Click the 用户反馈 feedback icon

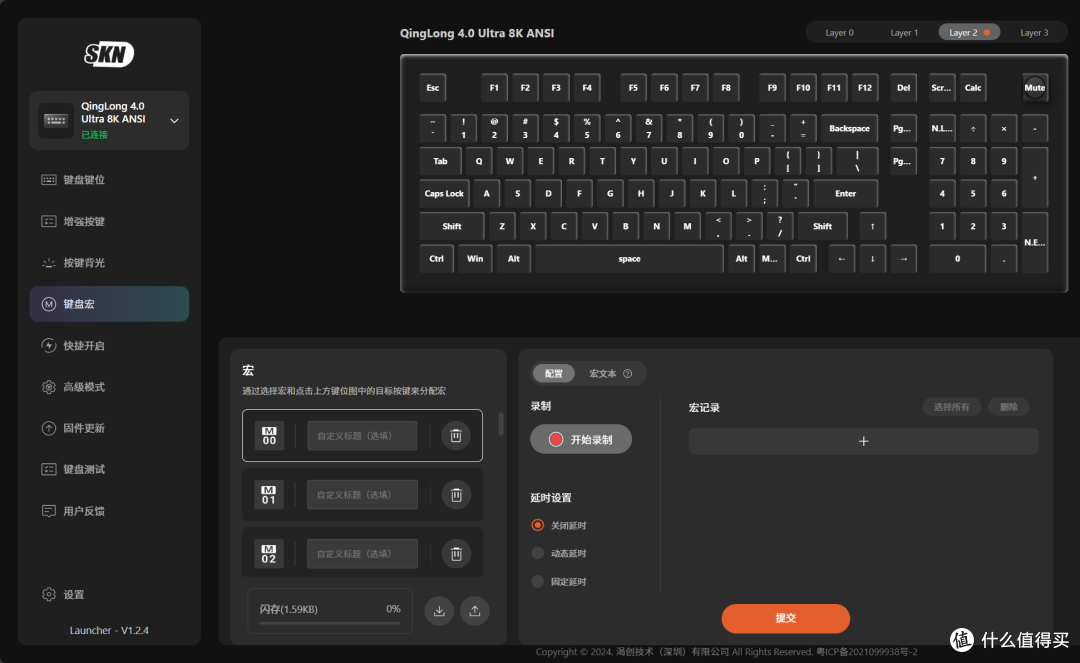pos(48,511)
